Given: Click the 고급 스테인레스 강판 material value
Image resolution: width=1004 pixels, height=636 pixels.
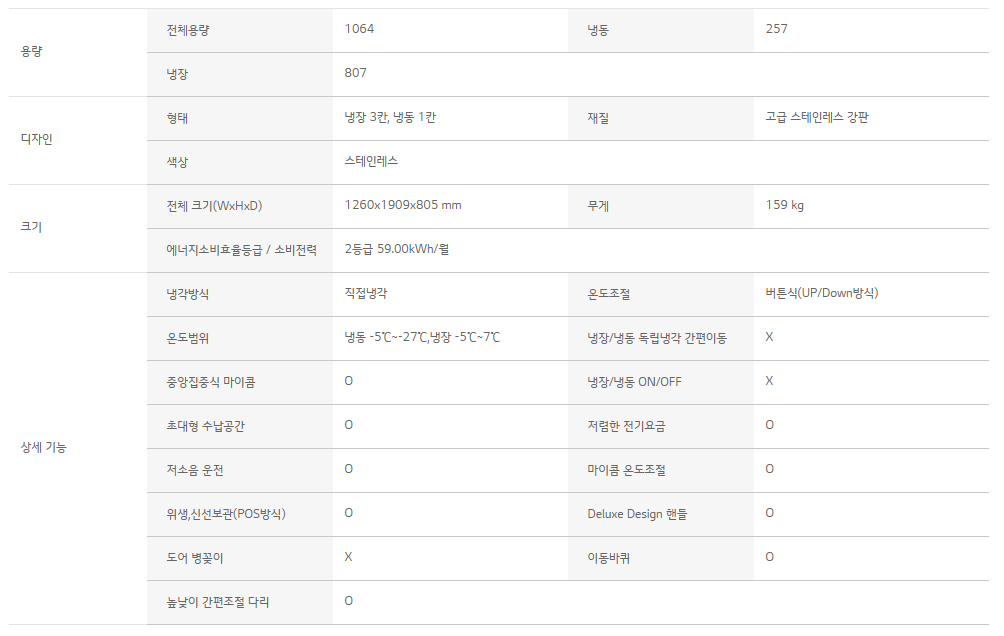Looking at the screenshot, I should coord(816,117).
